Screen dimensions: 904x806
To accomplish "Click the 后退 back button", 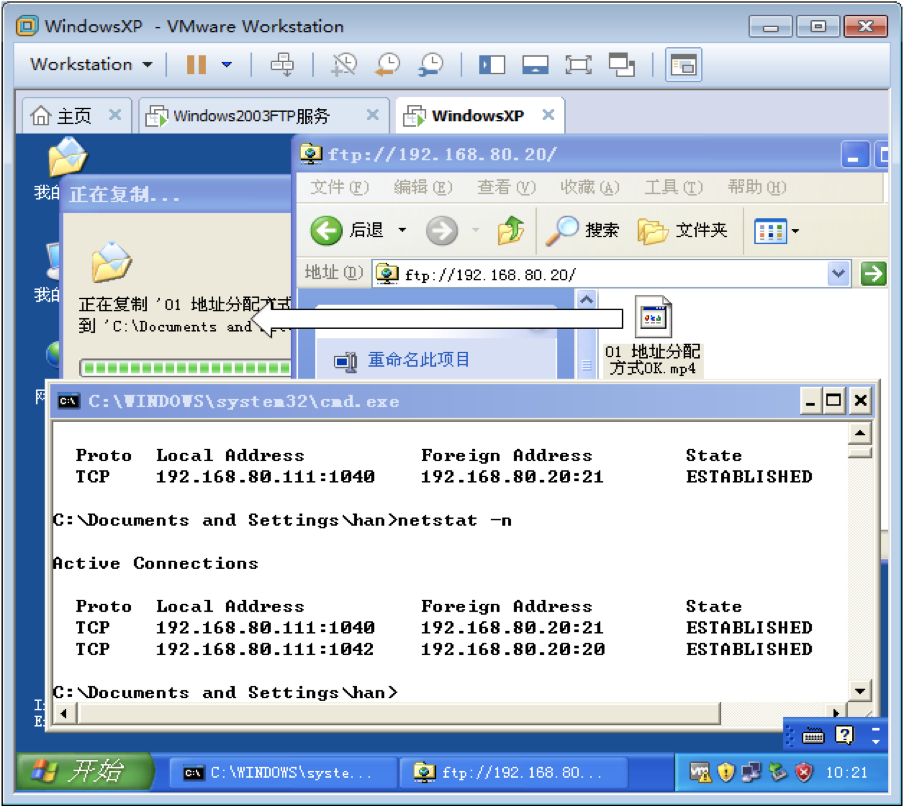I will (346, 231).
